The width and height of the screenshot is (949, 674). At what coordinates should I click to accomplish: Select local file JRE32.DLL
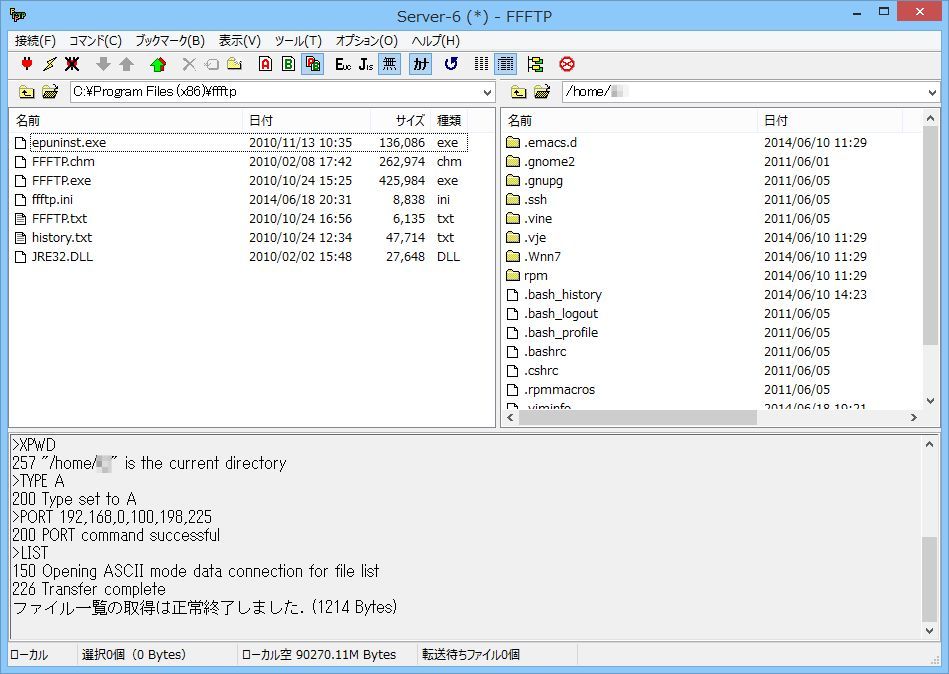tap(62, 257)
